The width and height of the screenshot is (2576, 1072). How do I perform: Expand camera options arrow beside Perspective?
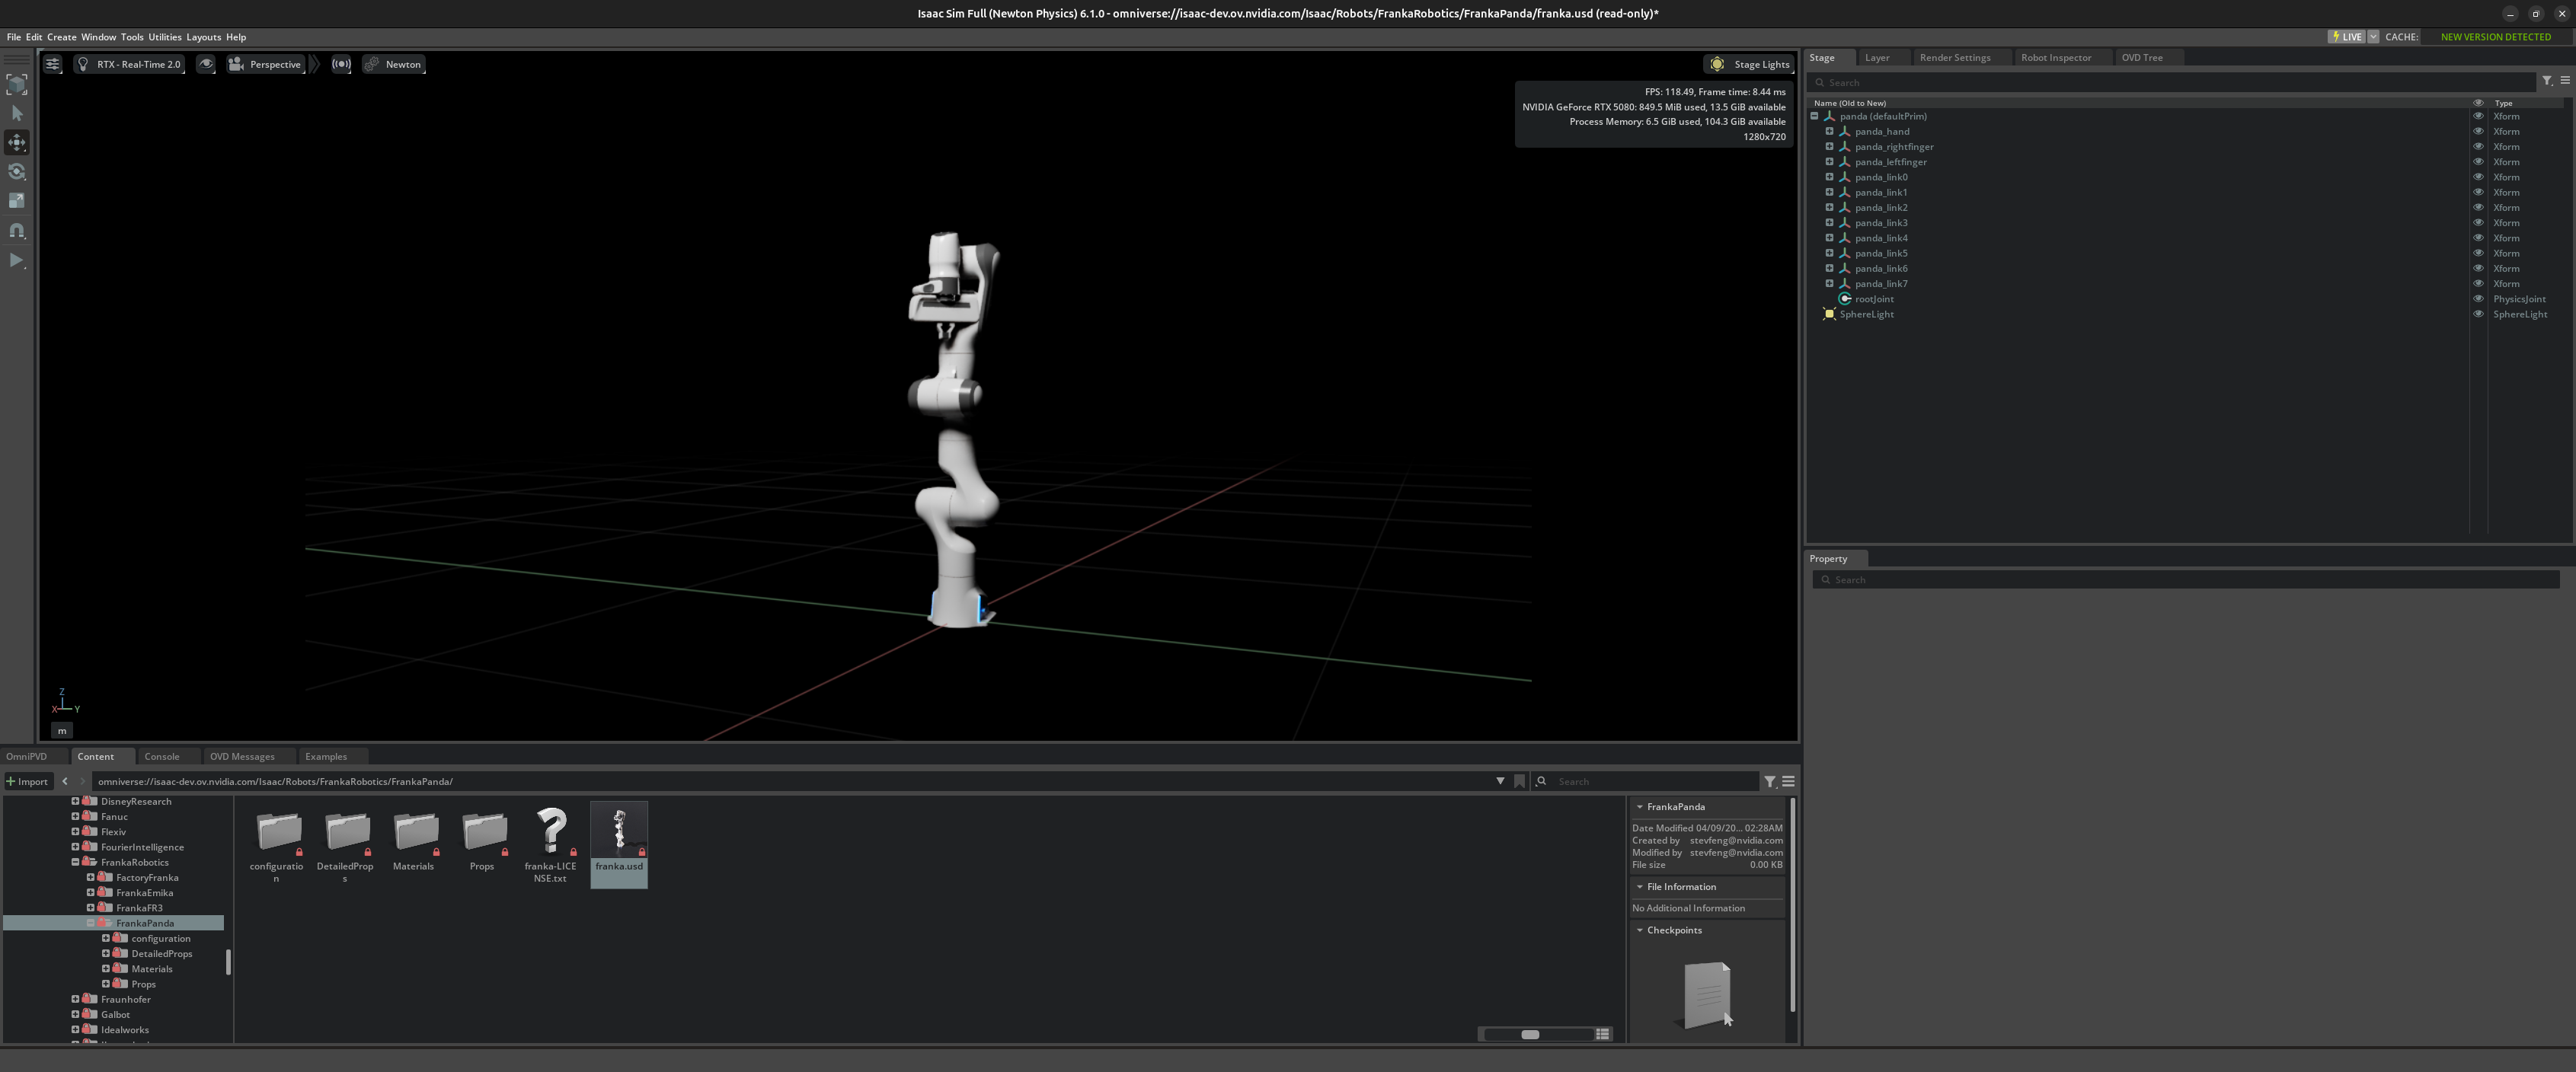click(314, 64)
